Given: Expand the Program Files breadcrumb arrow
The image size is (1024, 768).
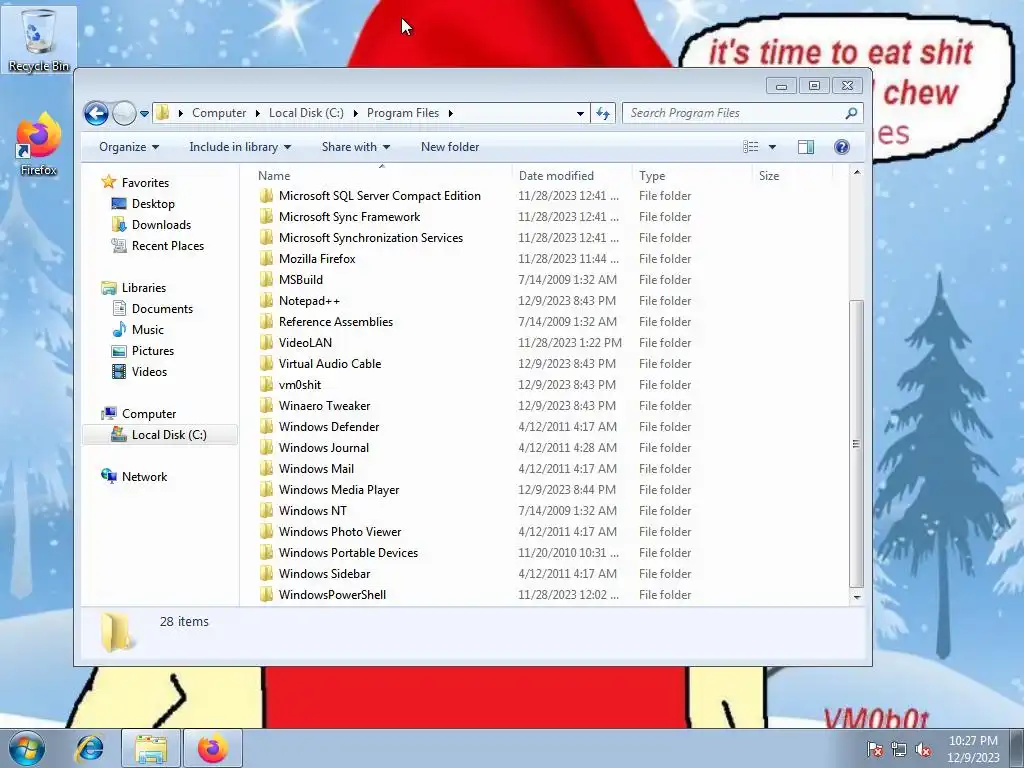Looking at the screenshot, I should [451, 113].
